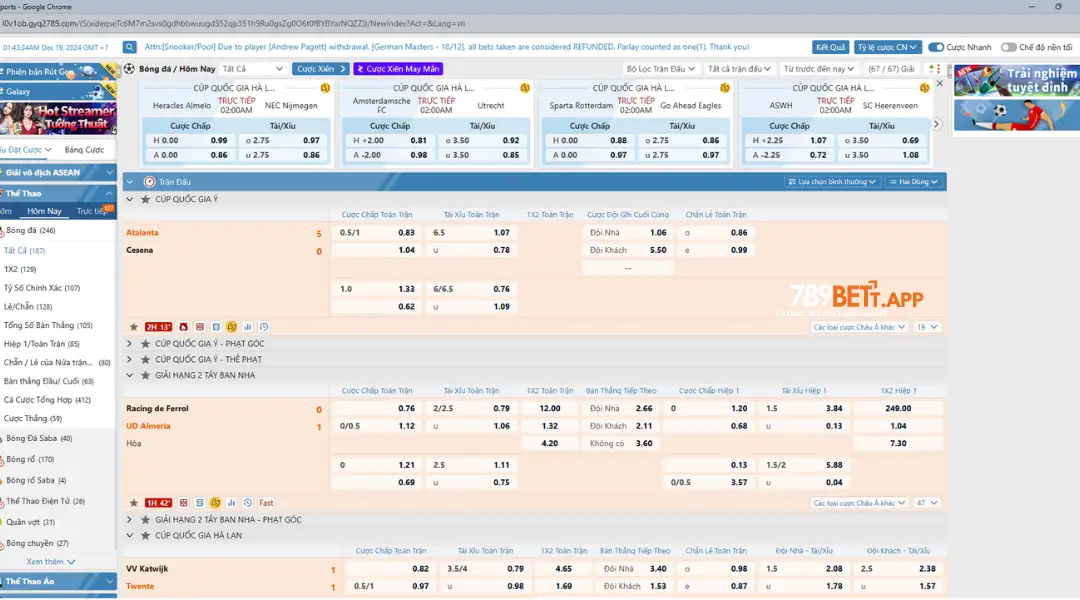Screen dimensions: 1080x600
Task: Show next featured match cards arrow
Action: (x=936, y=125)
